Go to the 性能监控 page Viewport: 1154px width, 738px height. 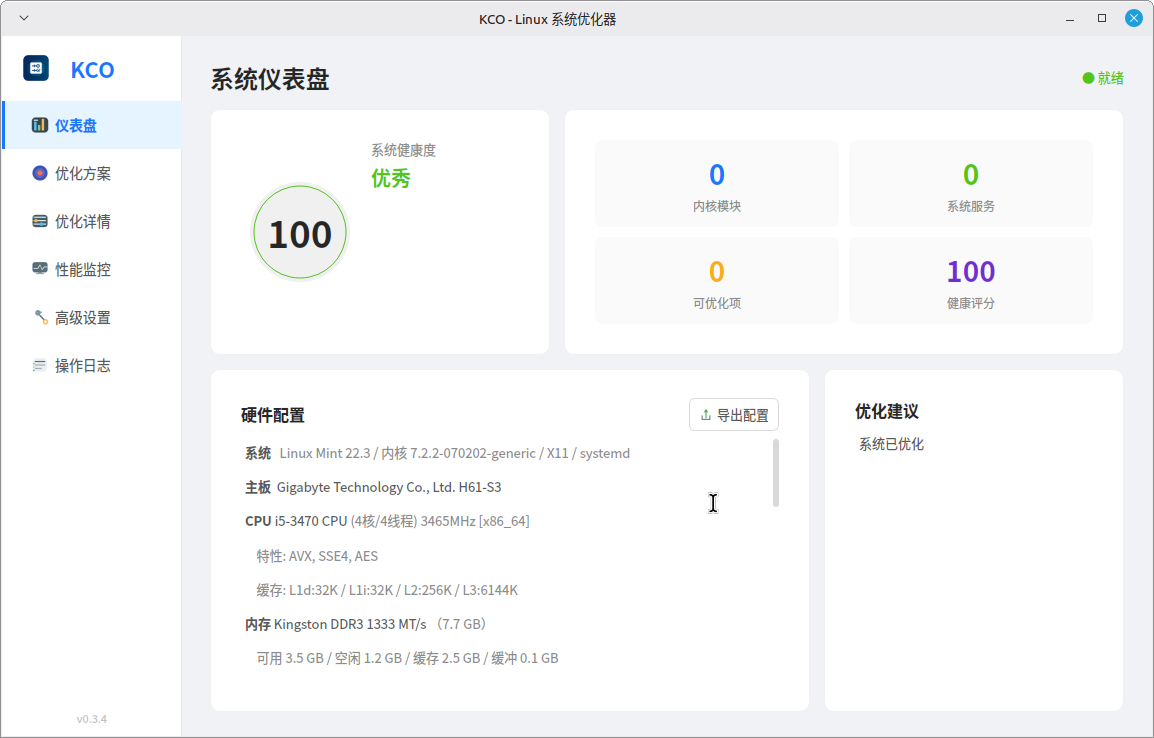pos(92,269)
